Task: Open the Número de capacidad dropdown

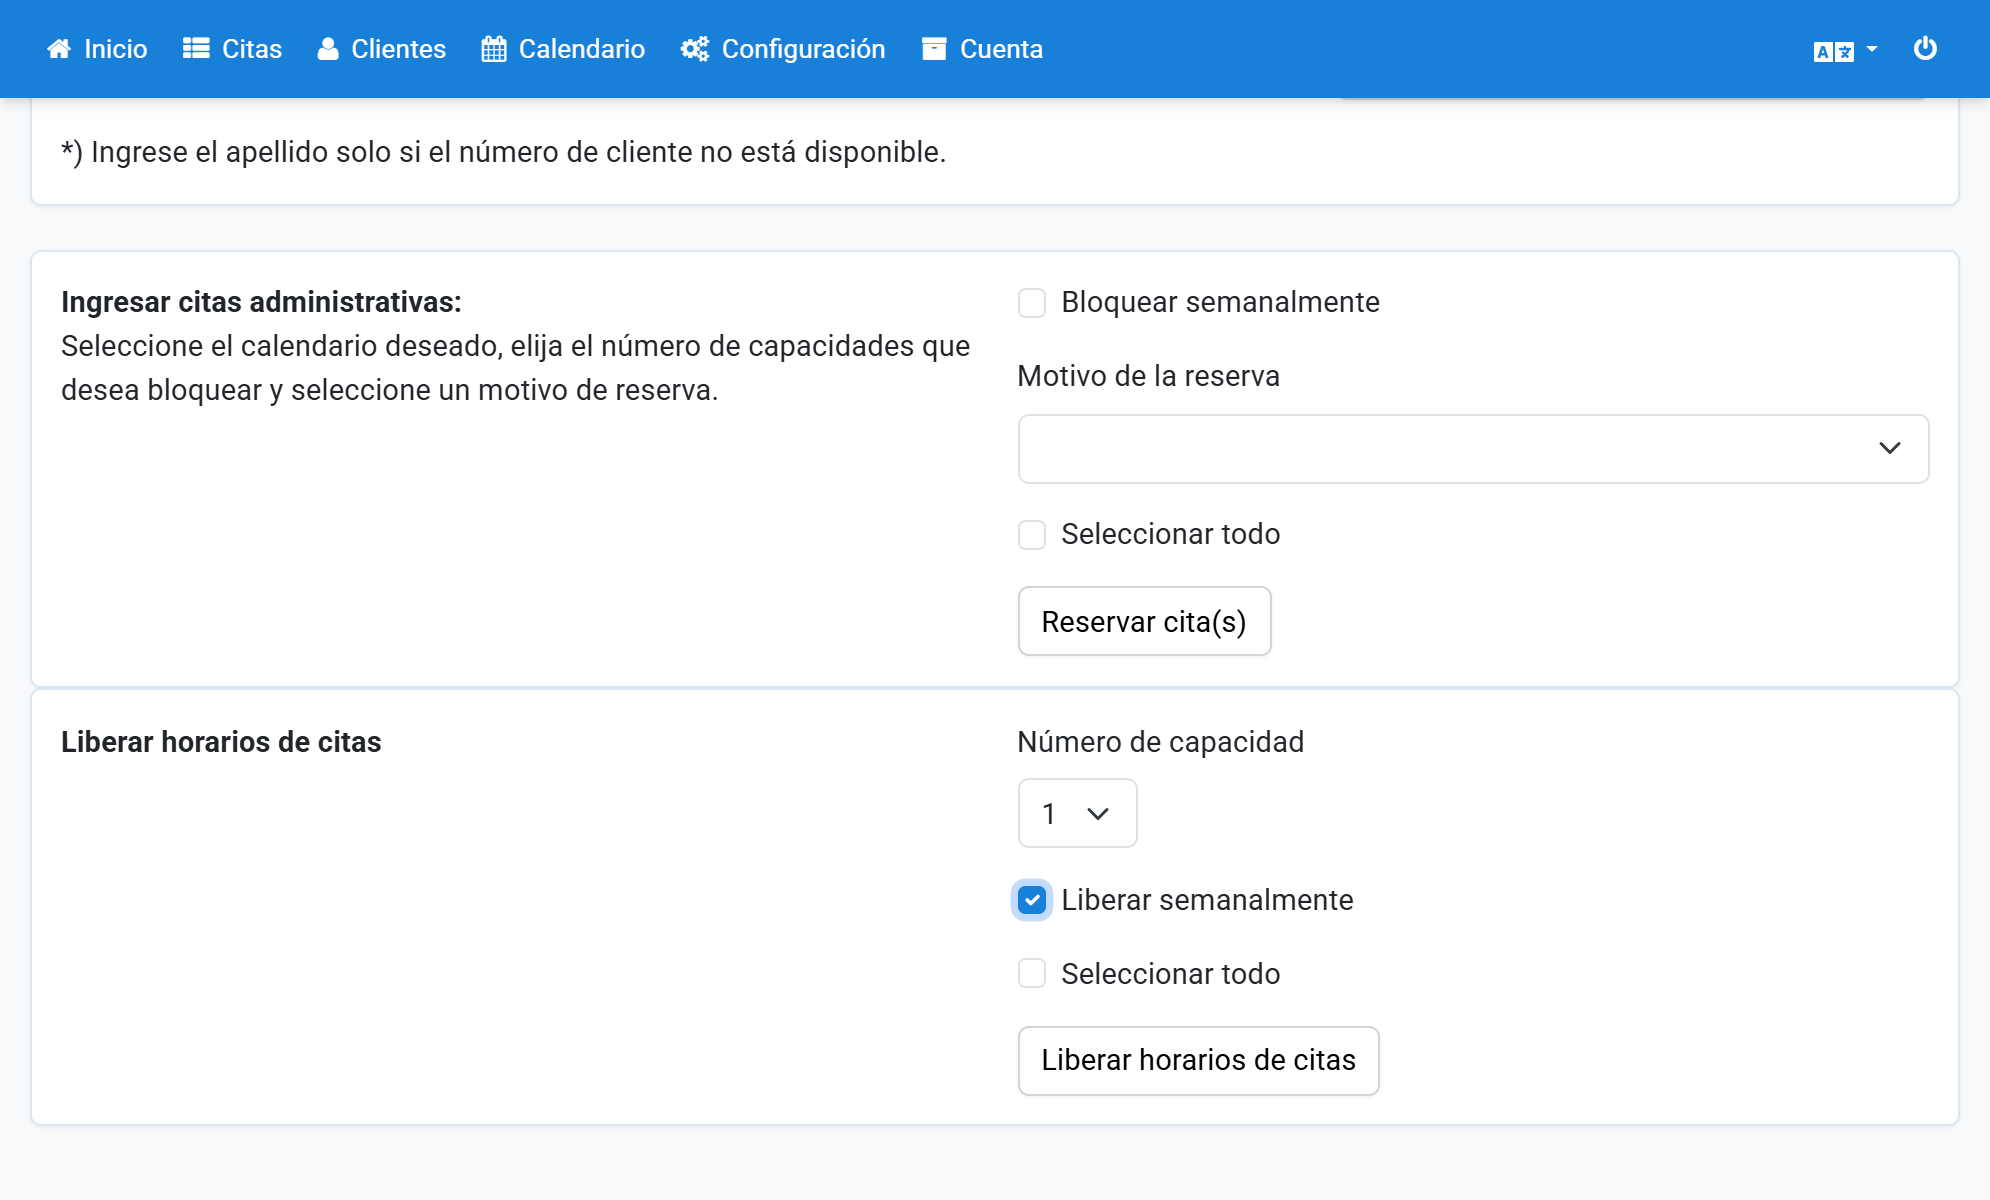Action: (x=1077, y=813)
